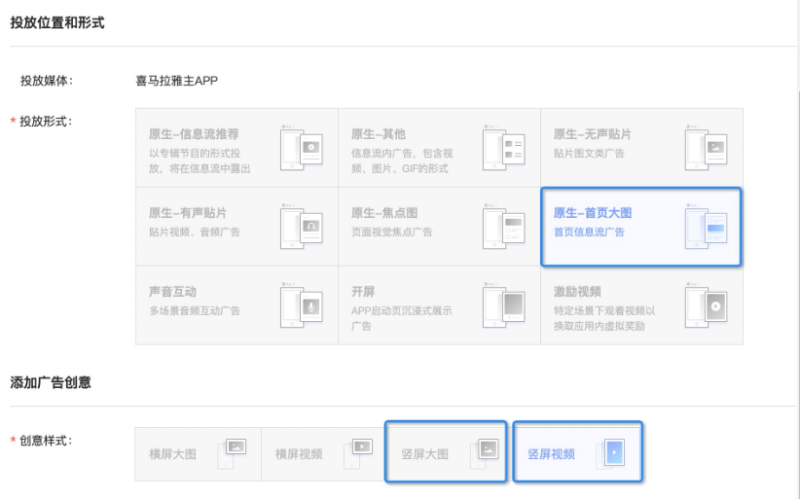
Task: Select 开屏 ad format title
Action: (362, 292)
